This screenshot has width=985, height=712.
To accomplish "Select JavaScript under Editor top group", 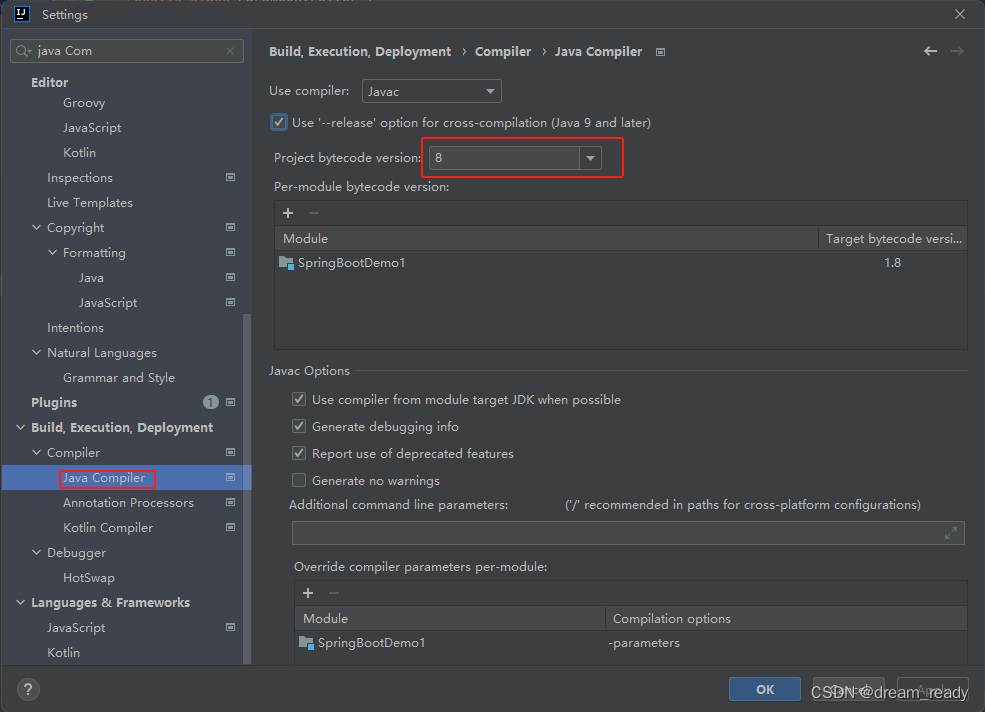I will 92,128.
